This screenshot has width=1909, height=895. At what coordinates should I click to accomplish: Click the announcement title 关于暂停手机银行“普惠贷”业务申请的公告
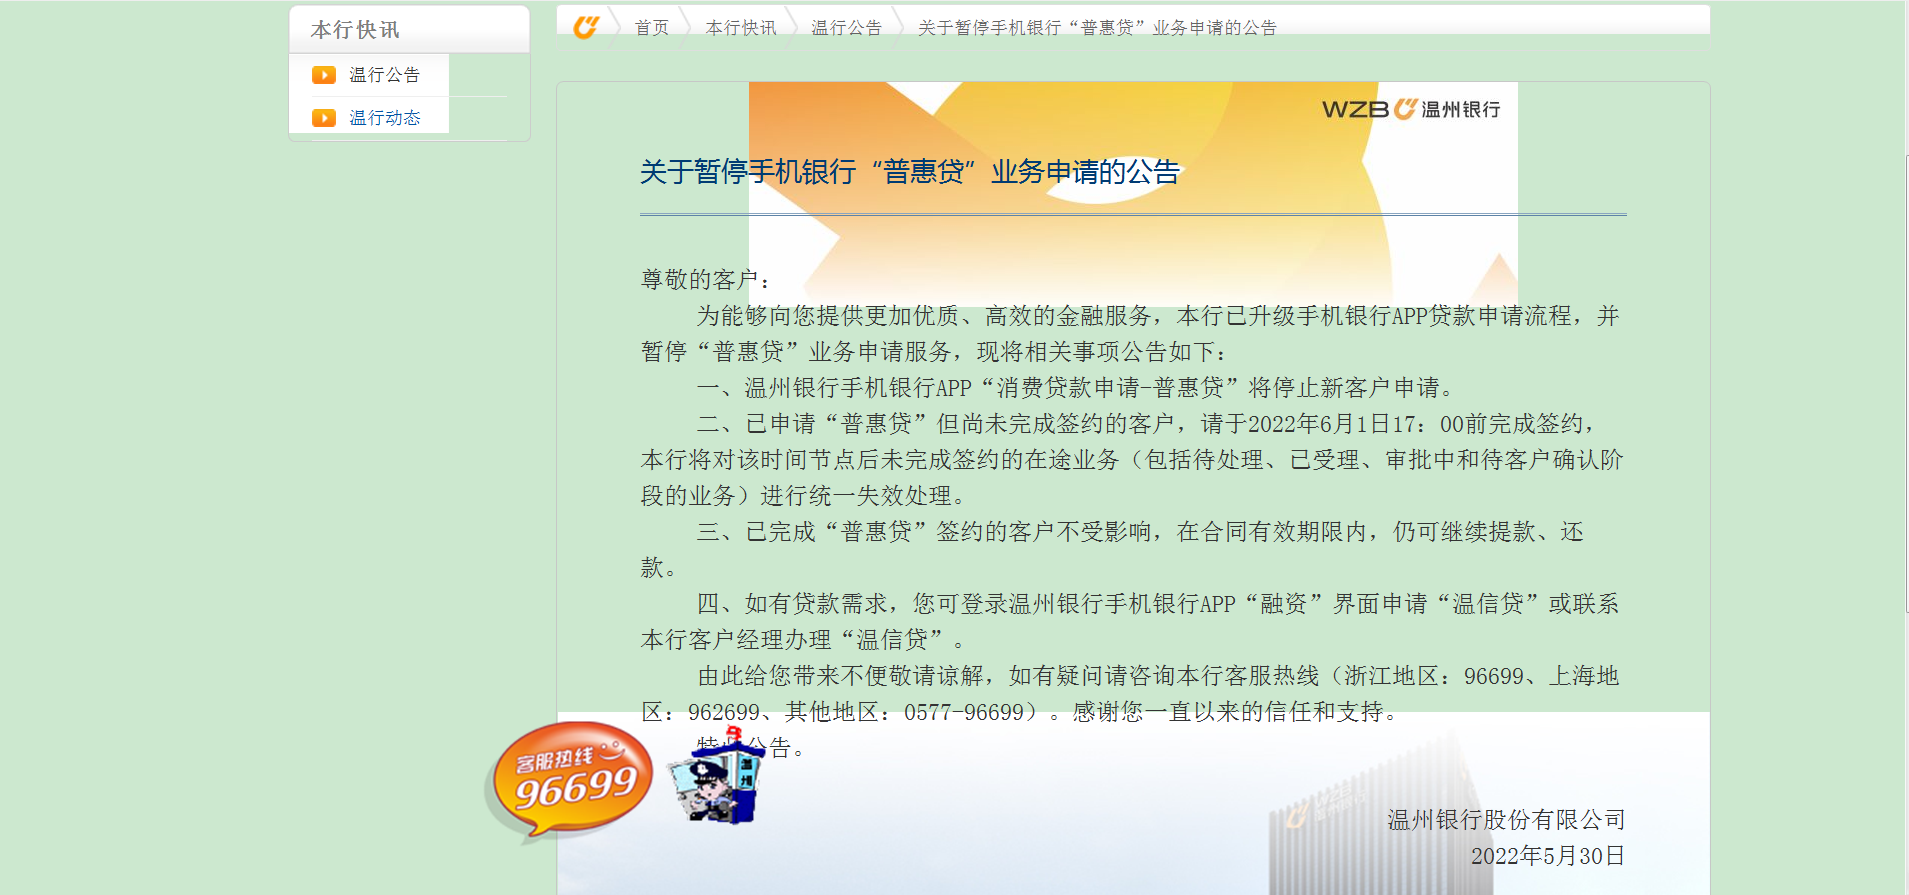coord(910,172)
